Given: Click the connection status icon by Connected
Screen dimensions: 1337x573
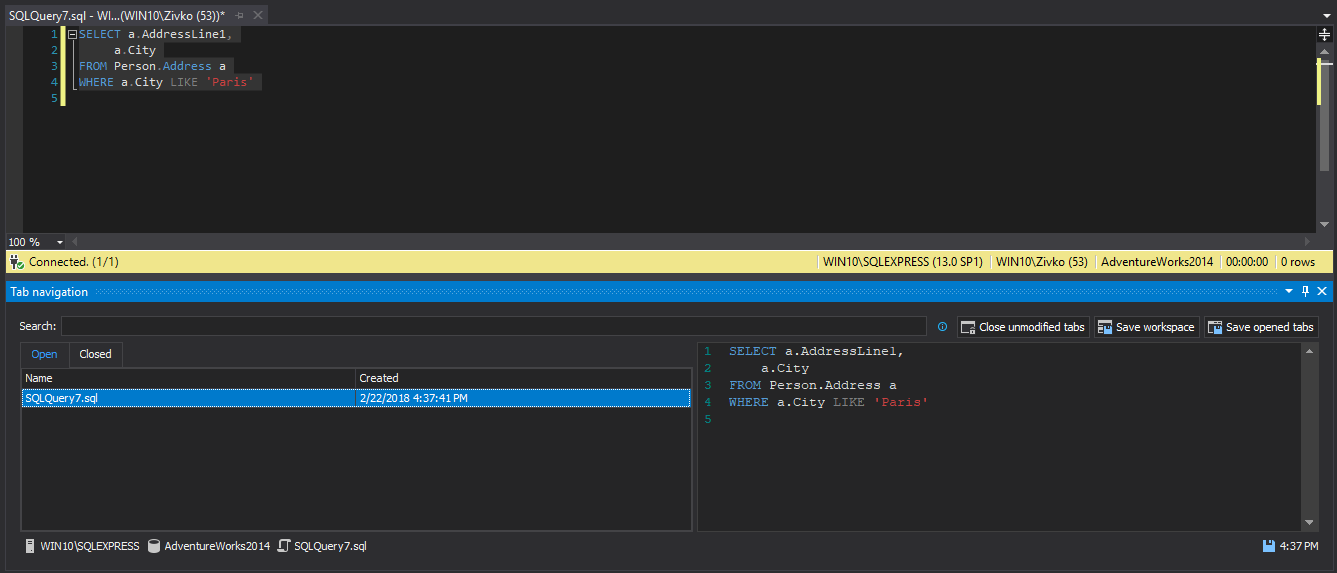Looking at the screenshot, I should coord(16,262).
